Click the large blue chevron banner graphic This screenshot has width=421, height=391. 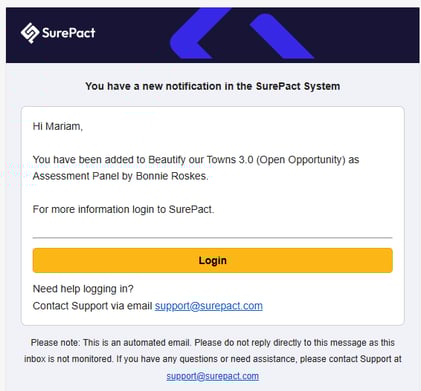pos(199,33)
